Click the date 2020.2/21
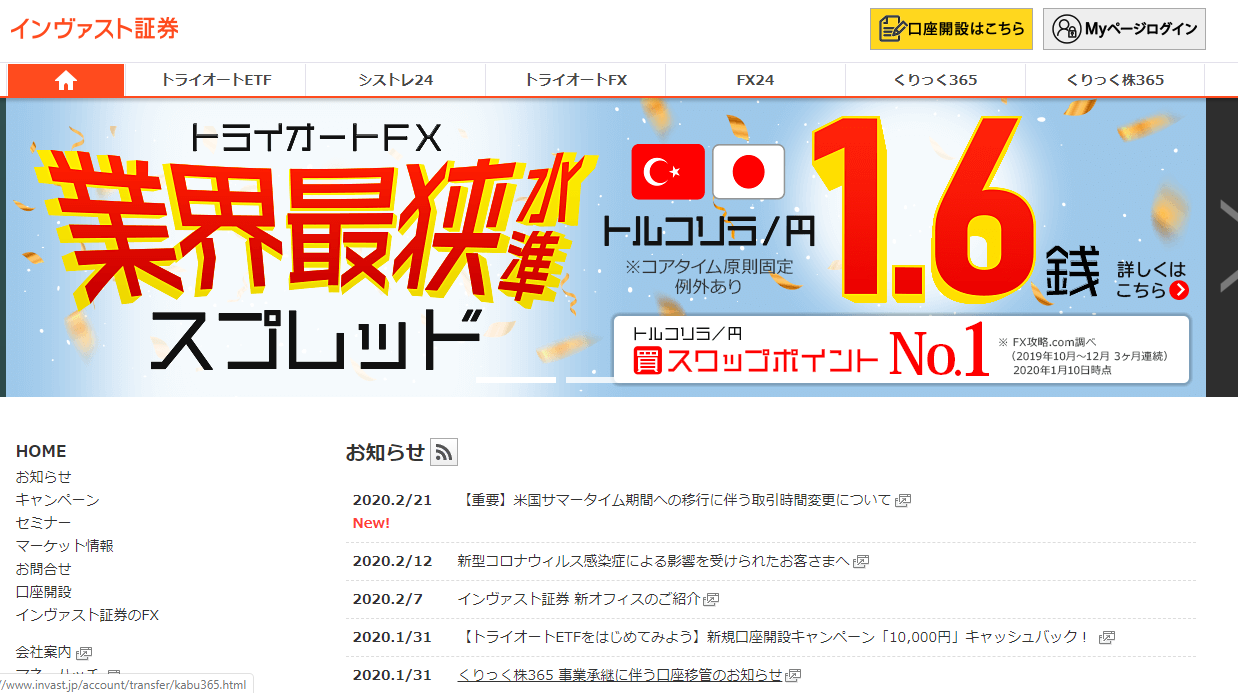 pos(392,500)
